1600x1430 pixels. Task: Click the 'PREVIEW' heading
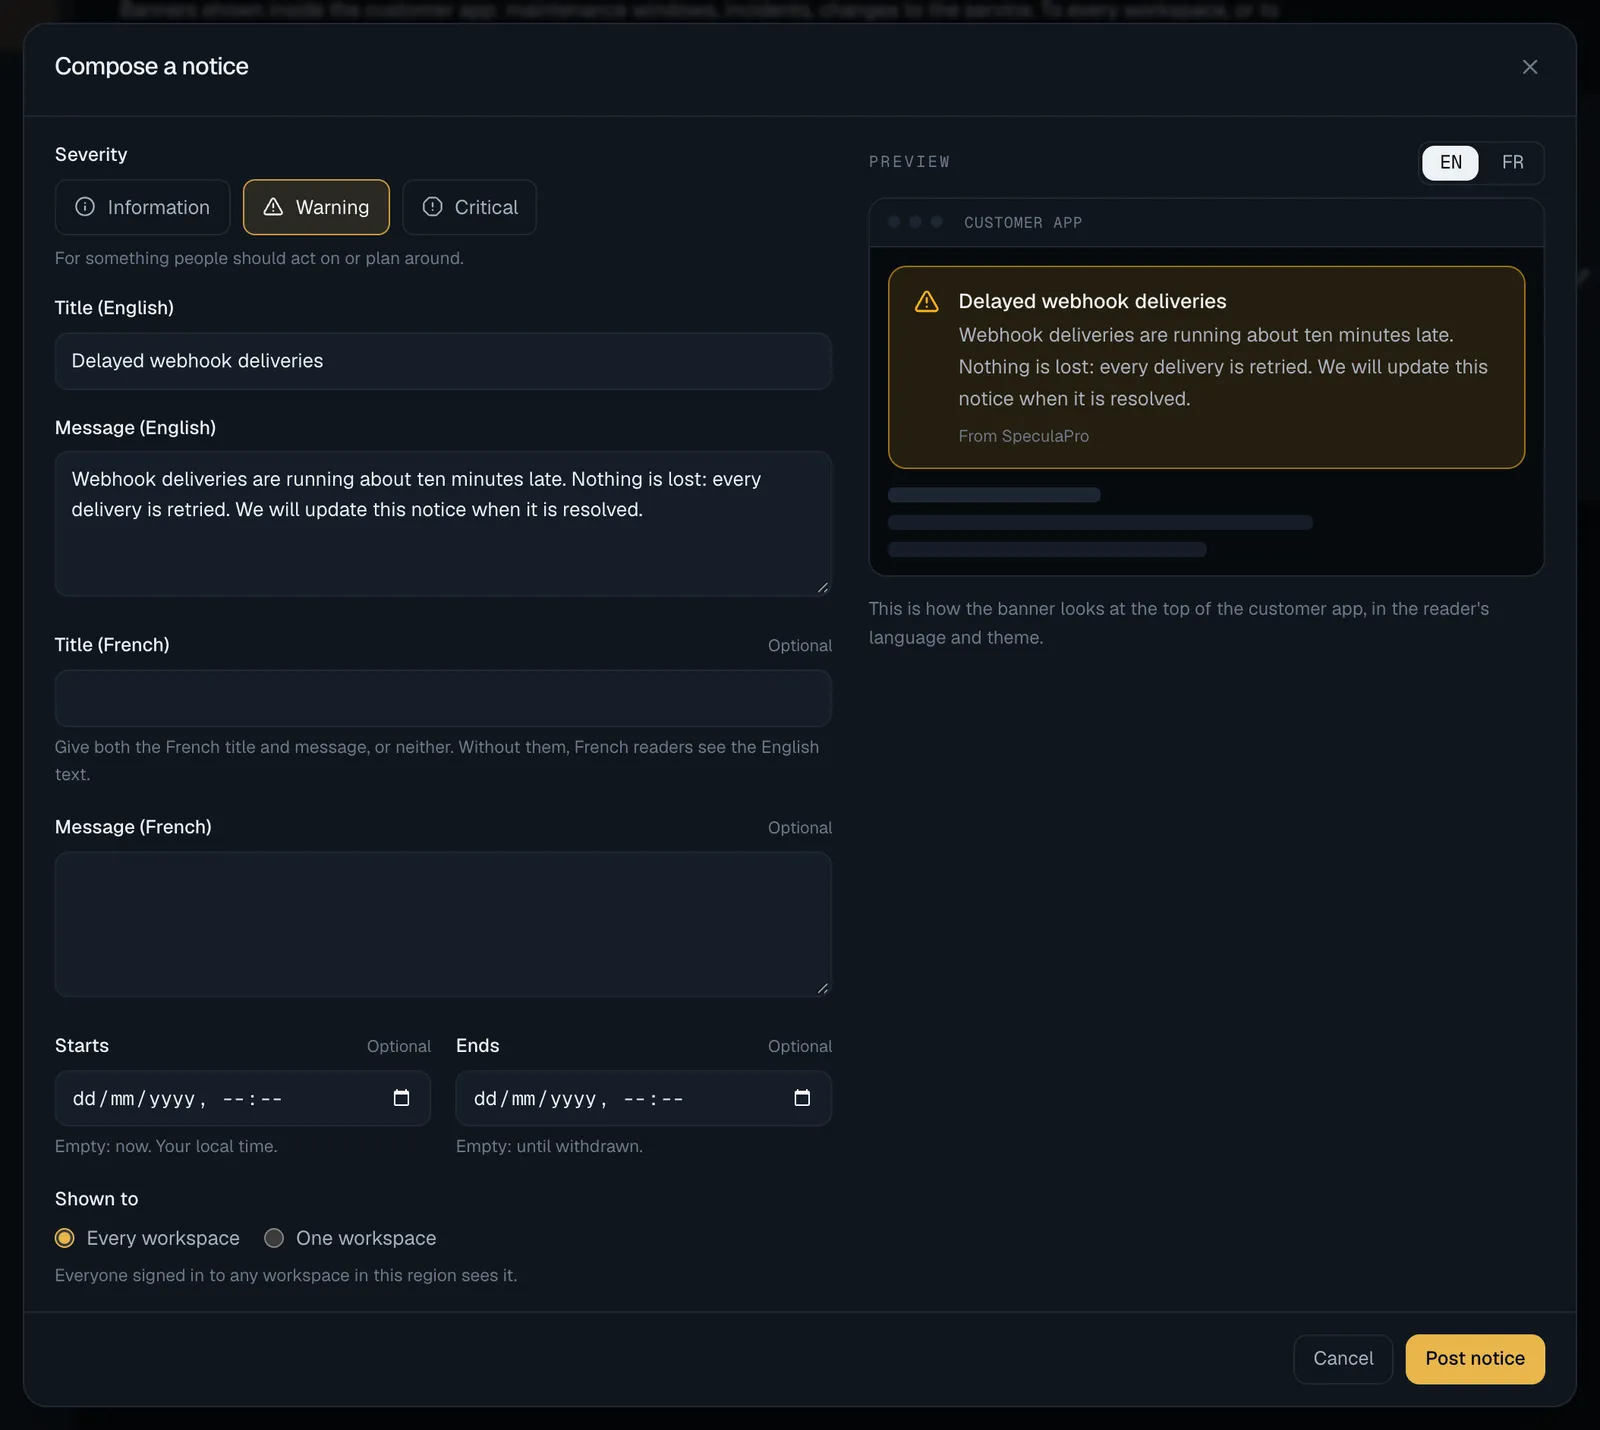point(909,162)
